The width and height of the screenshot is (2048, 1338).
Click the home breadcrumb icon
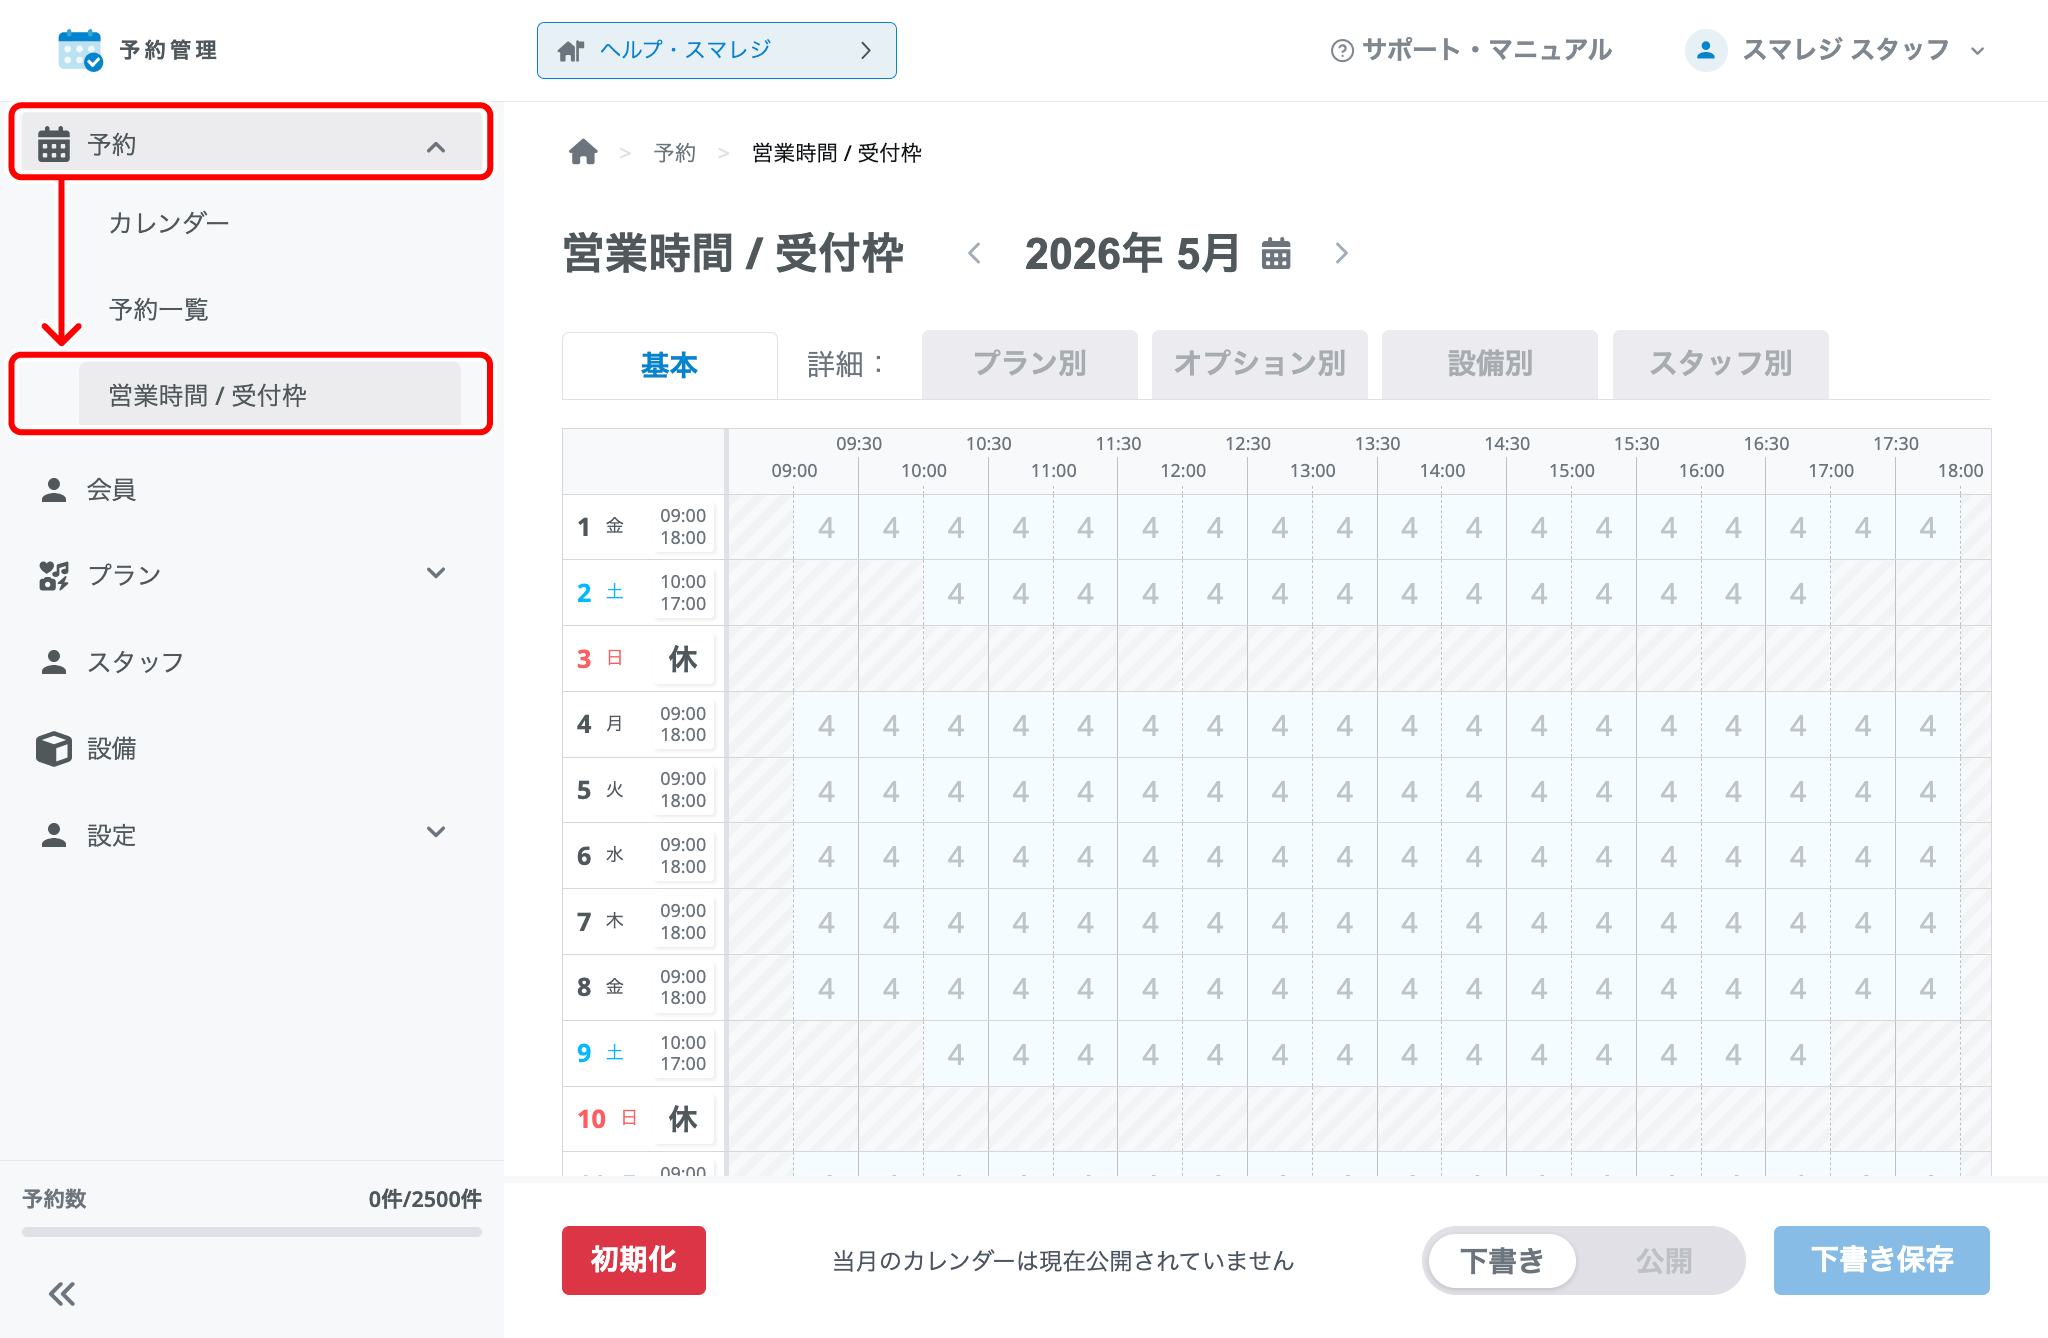click(583, 152)
